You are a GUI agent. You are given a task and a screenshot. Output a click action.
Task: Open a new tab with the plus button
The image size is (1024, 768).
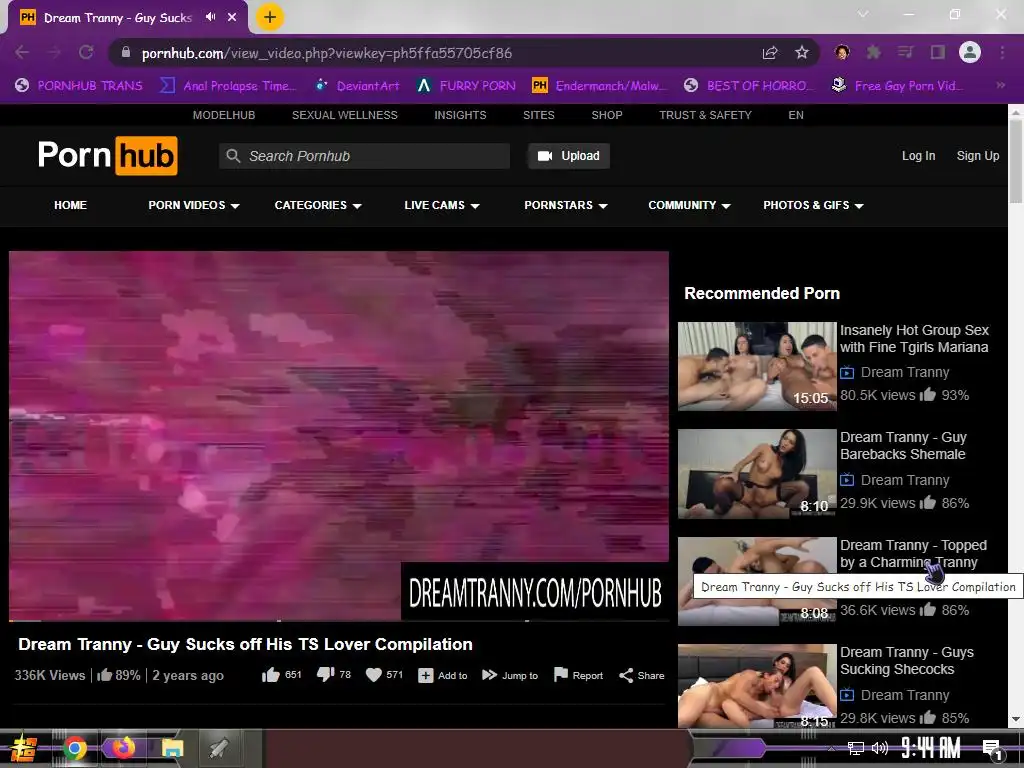tap(270, 17)
